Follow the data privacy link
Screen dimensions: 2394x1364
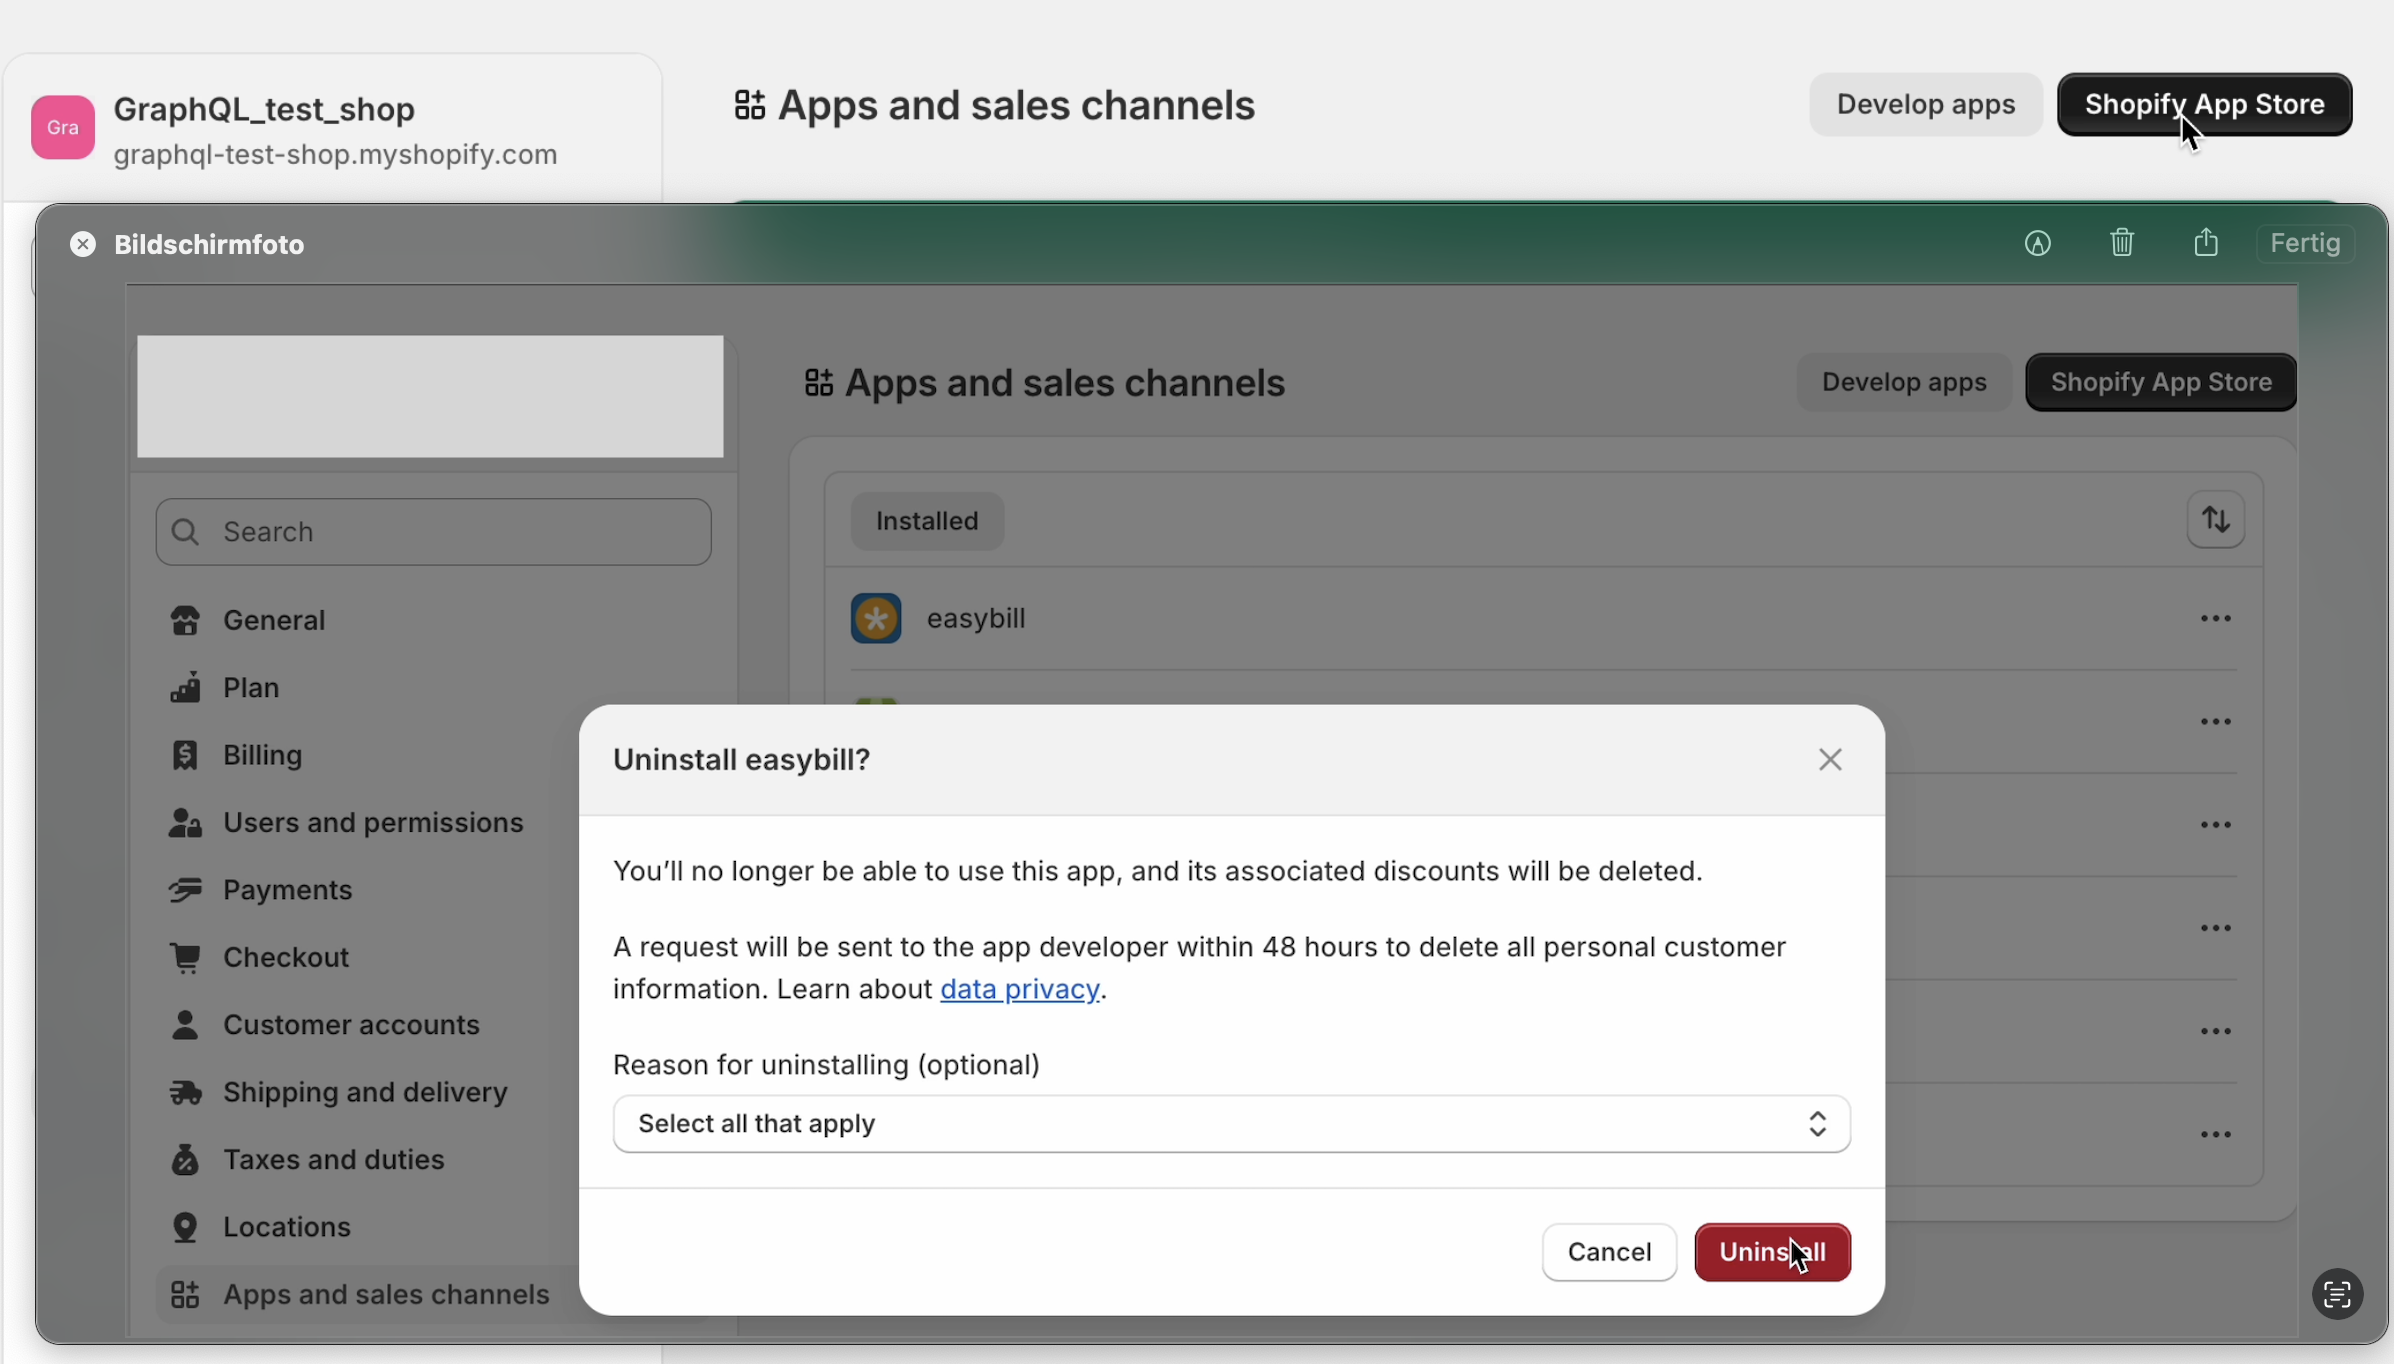(x=1019, y=989)
